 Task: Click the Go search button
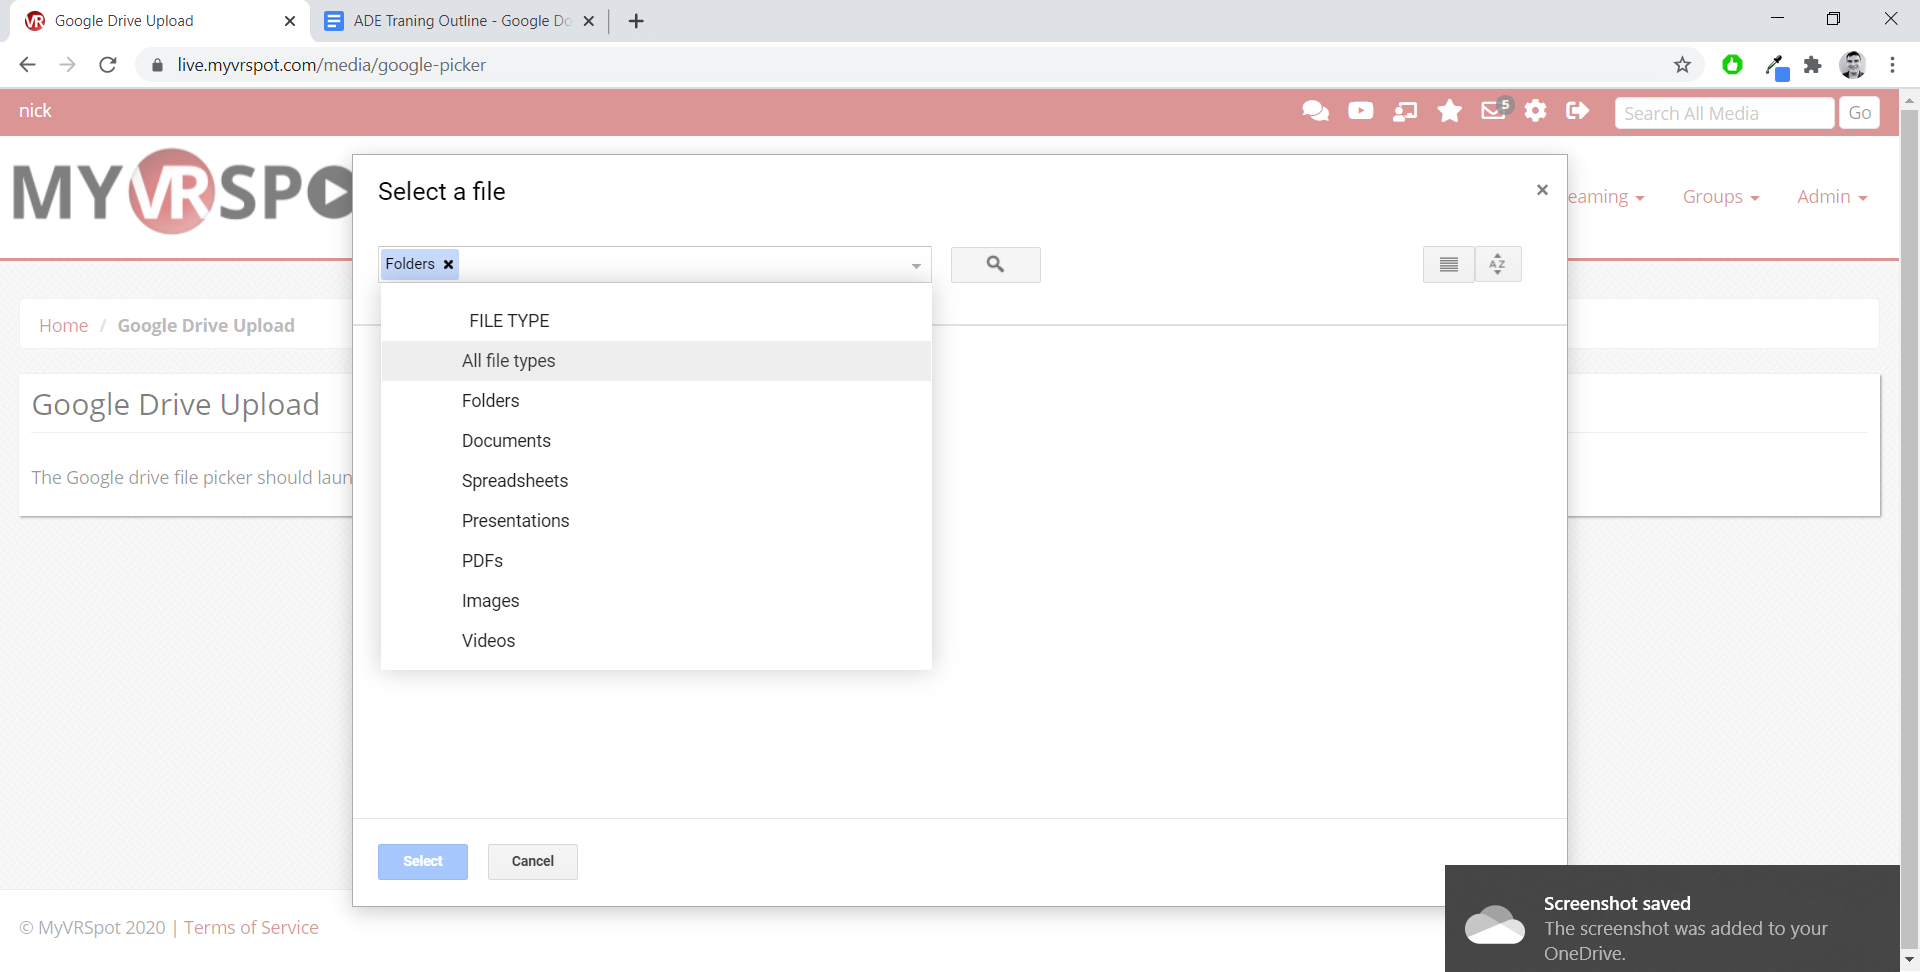point(1860,113)
